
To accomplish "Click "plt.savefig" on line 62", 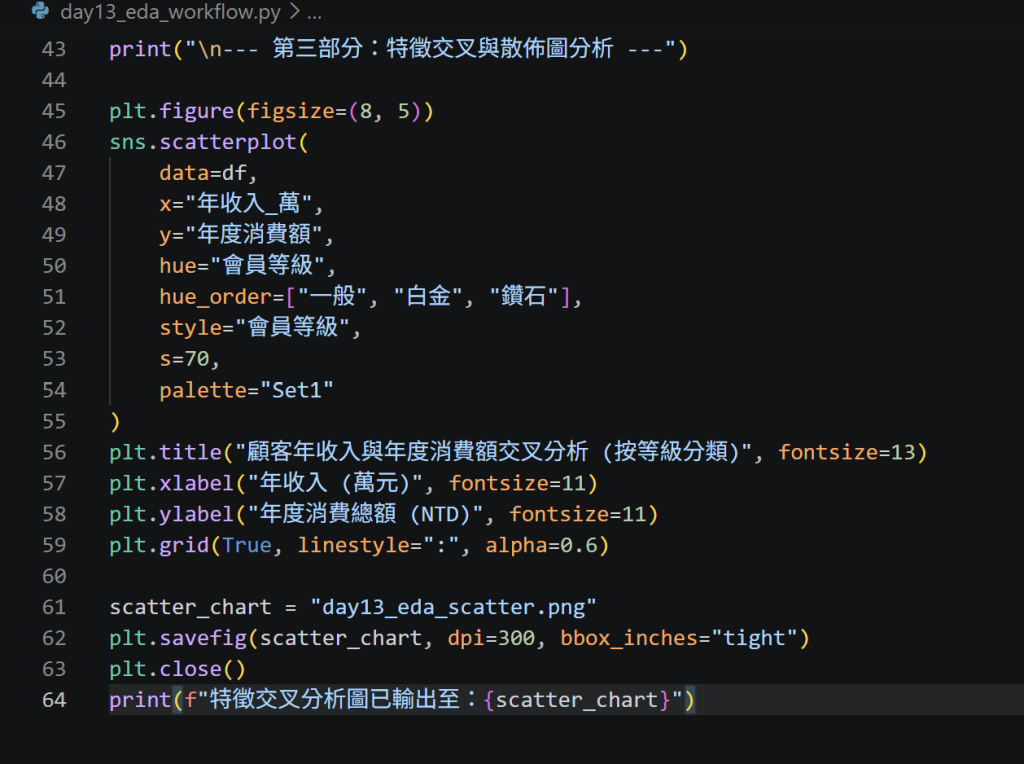I will (x=178, y=638).
